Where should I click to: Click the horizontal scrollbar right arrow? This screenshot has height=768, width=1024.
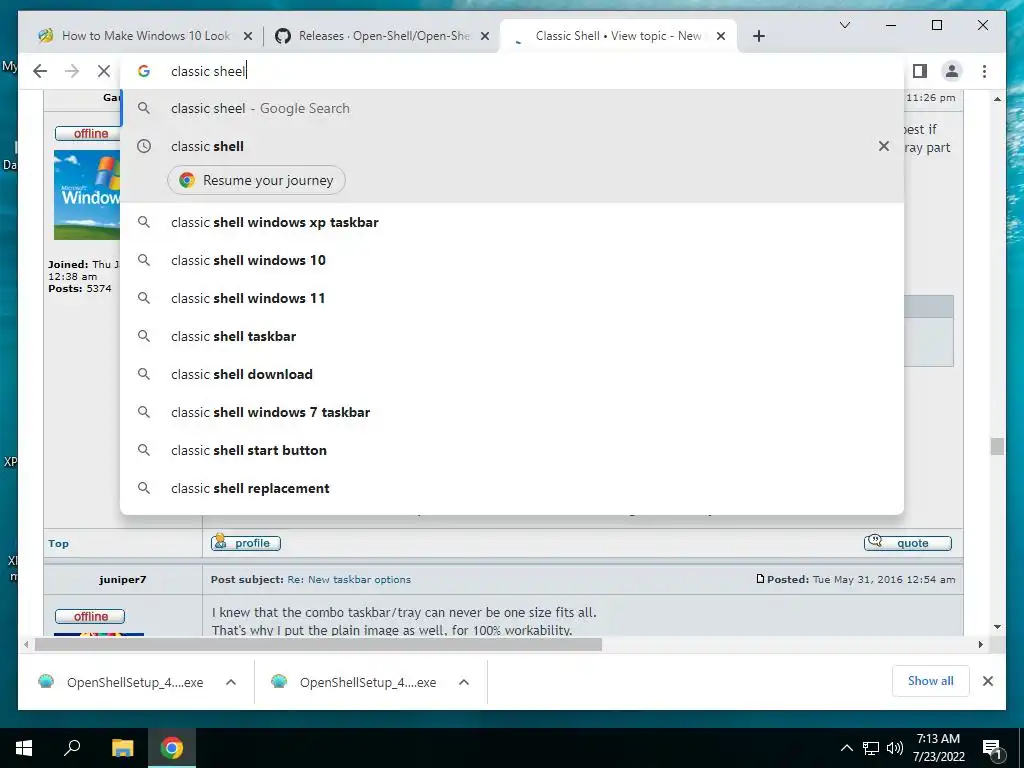(x=980, y=645)
